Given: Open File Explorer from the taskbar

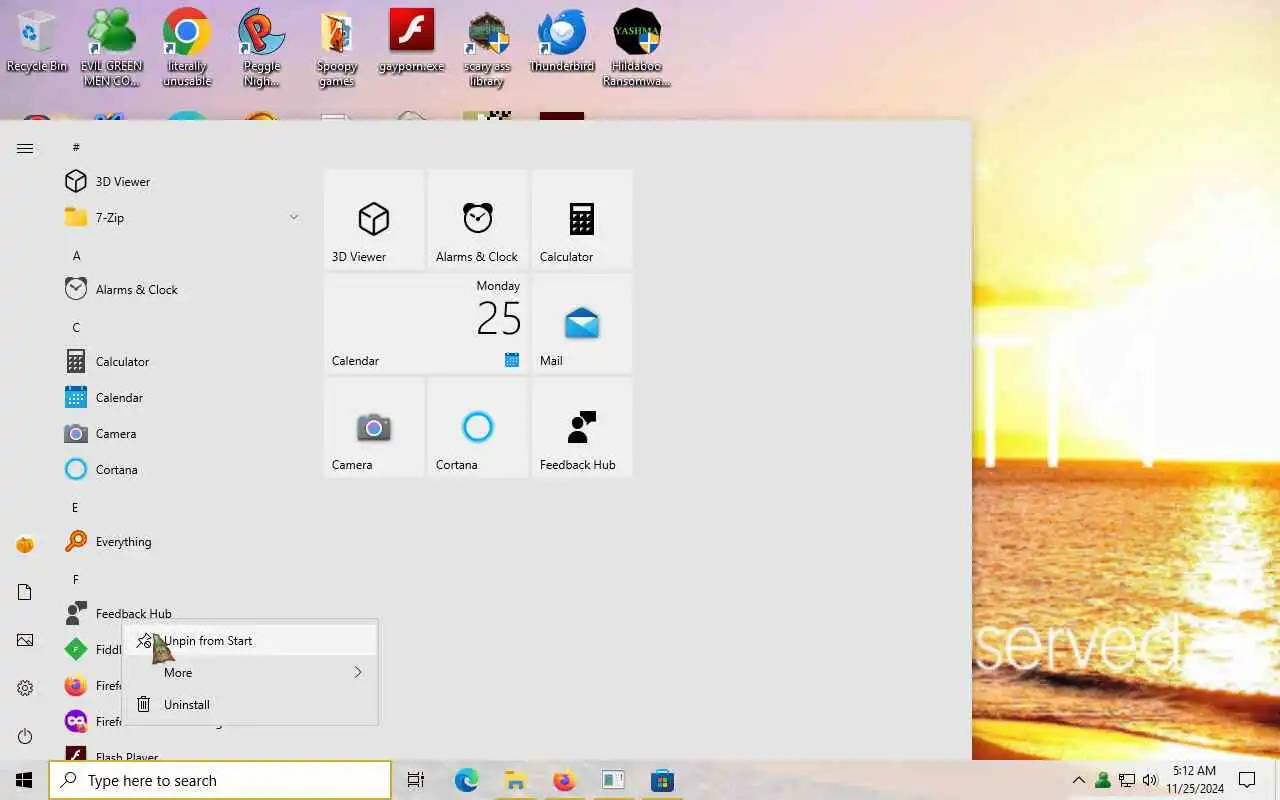Looking at the screenshot, I should [515, 780].
